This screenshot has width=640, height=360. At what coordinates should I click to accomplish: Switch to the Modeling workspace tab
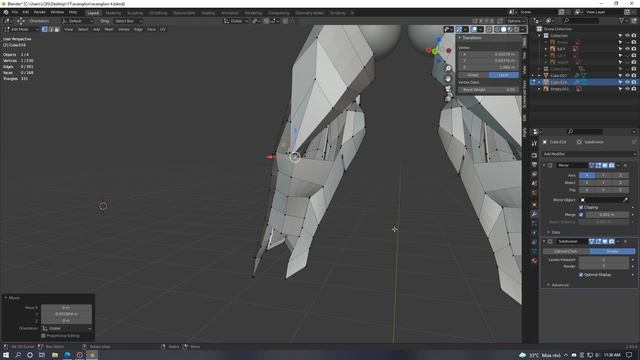pos(113,13)
